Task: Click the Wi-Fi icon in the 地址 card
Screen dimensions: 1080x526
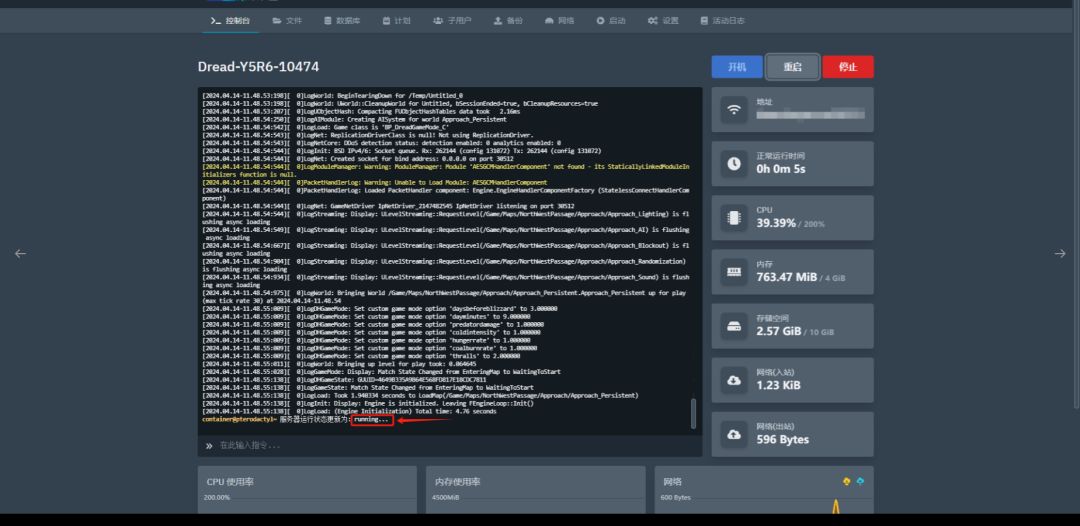Action: [734, 109]
